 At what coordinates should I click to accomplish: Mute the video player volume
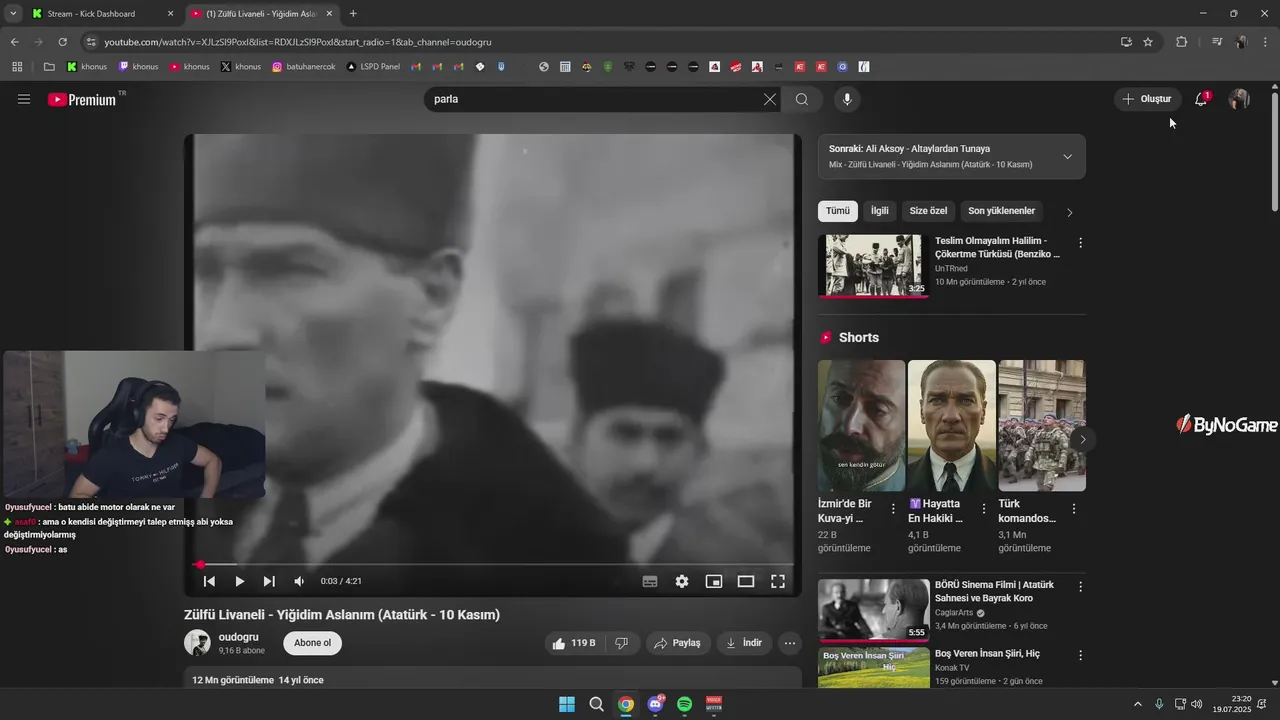pyautogui.click(x=299, y=581)
